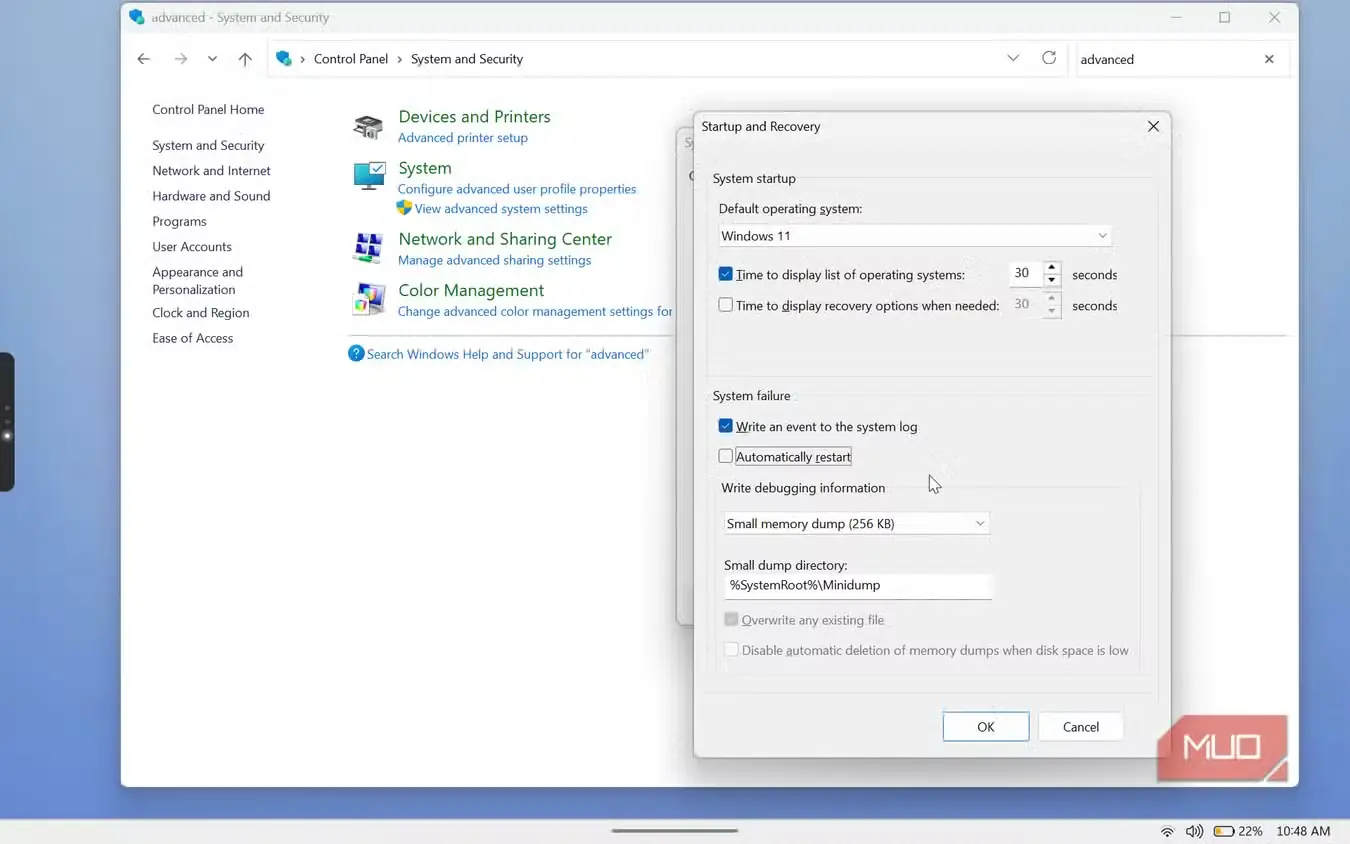
Task: Click 'Control Panel' in the breadcrumb path
Action: pos(351,59)
